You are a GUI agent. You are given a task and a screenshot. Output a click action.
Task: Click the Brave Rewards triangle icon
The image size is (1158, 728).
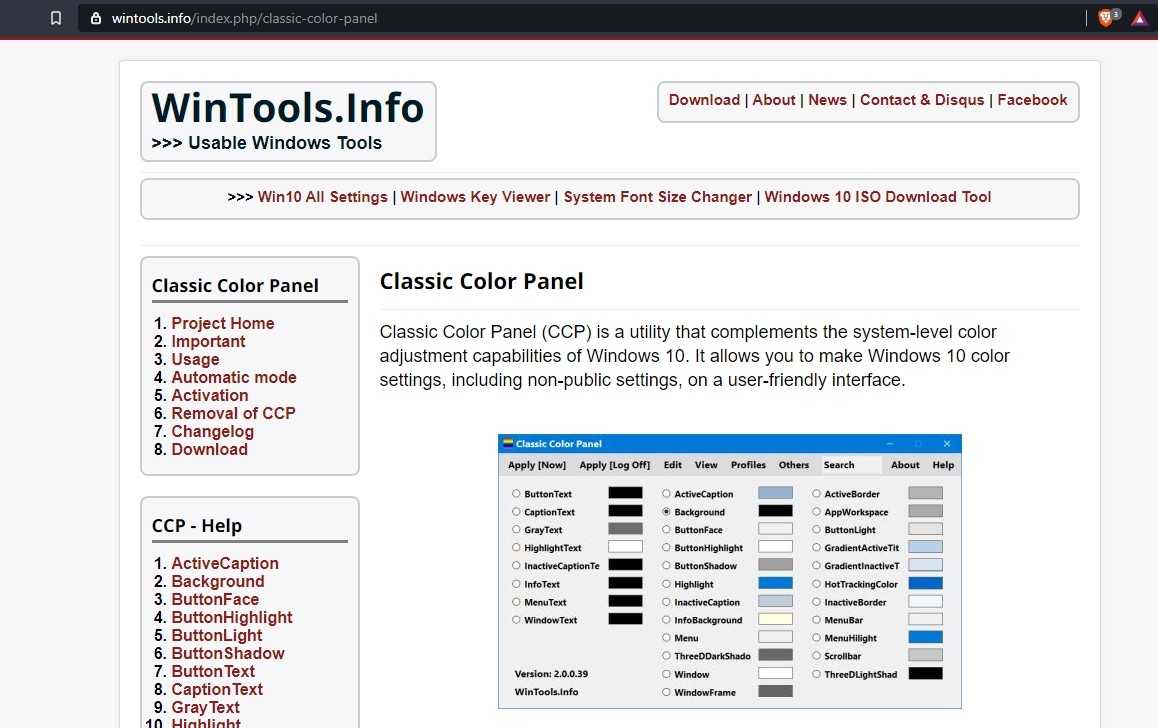click(x=1139, y=18)
